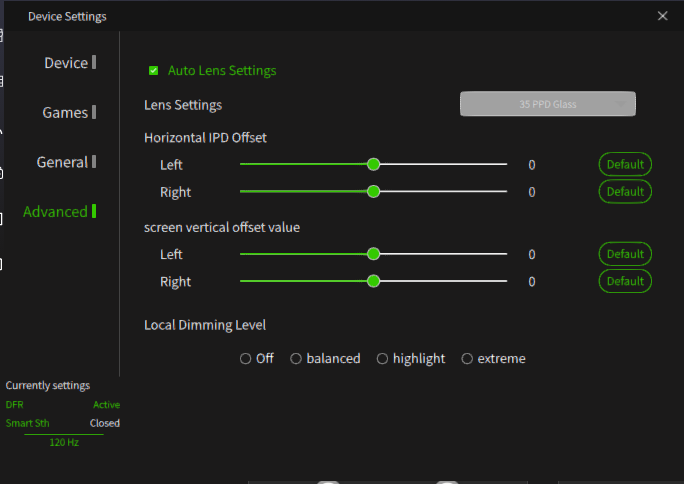Click the vertical offset Right slider handle
684x484 pixels.
(x=373, y=281)
